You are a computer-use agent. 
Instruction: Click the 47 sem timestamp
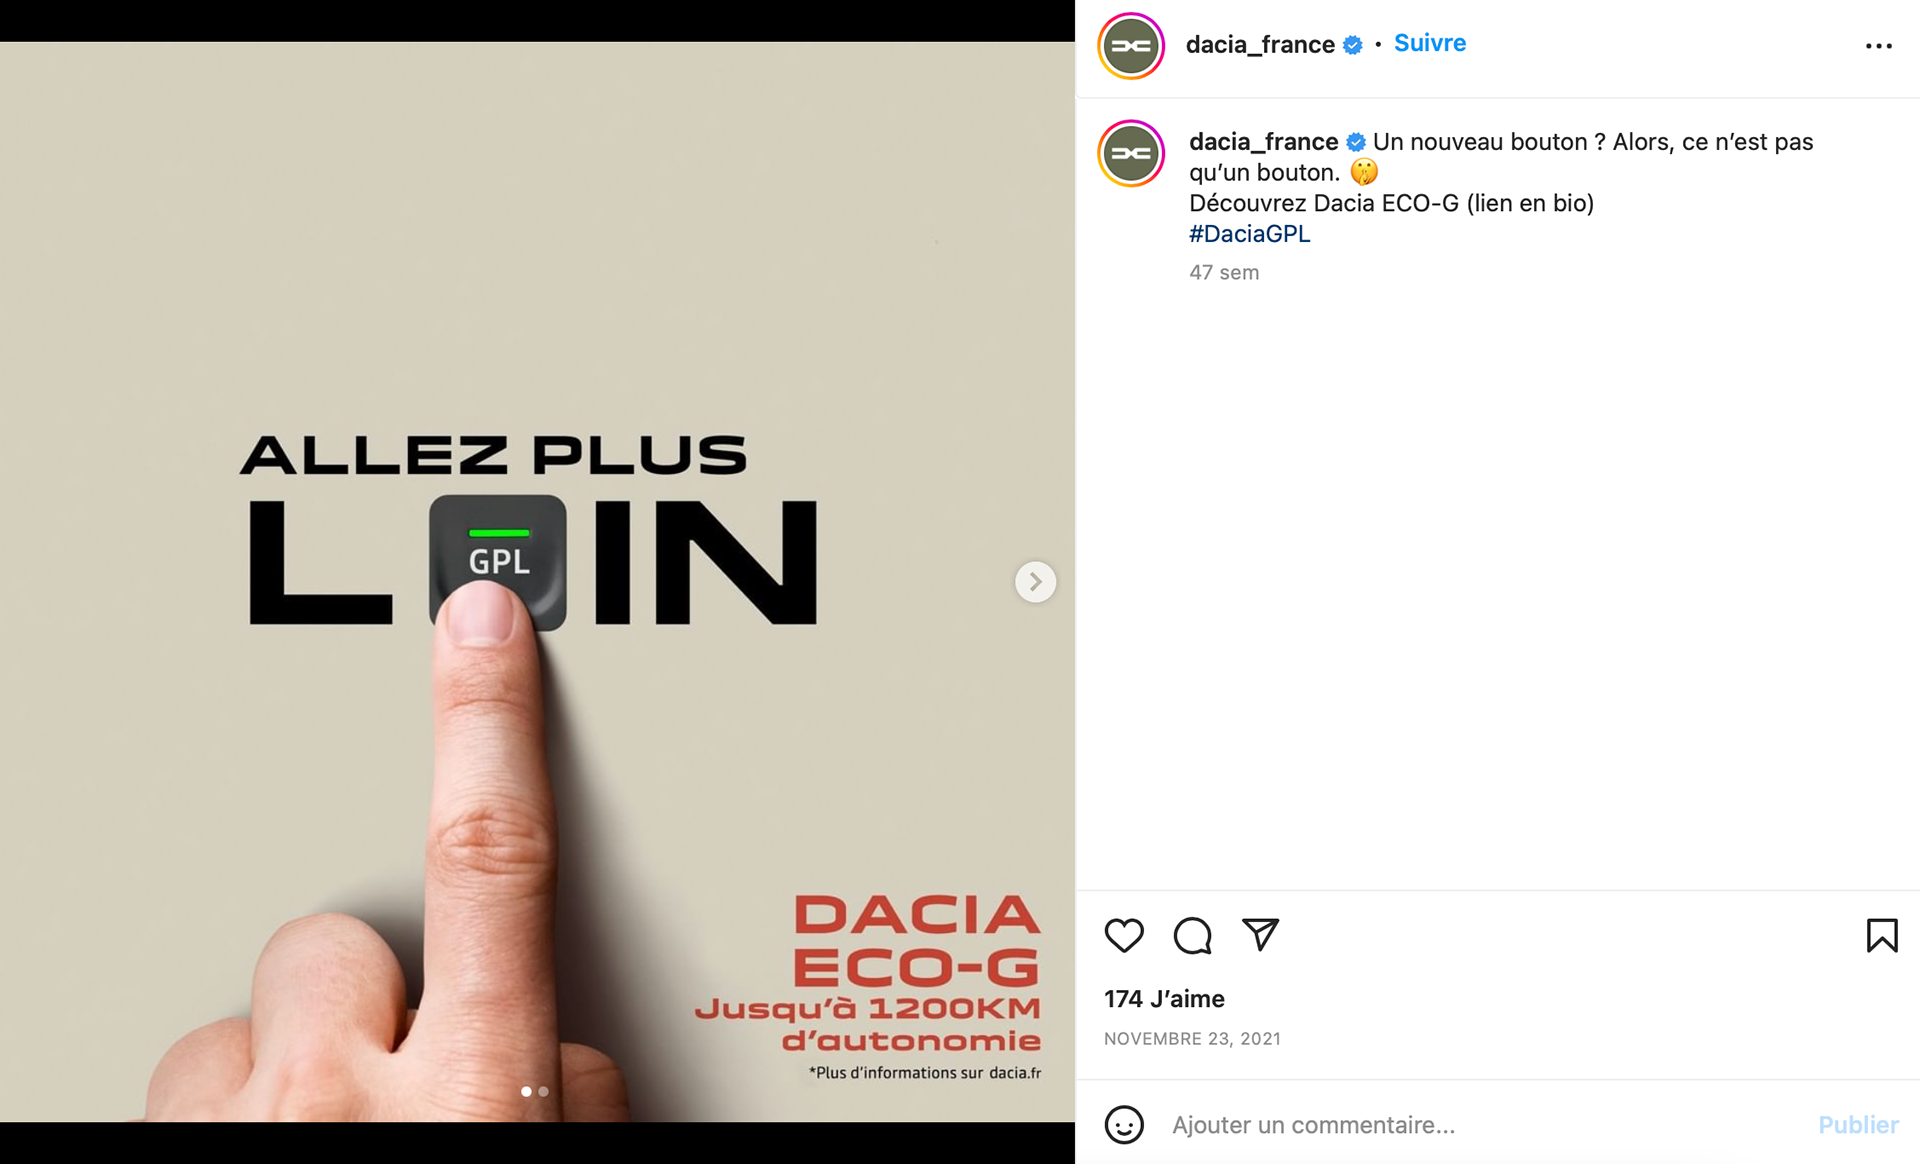click(x=1224, y=272)
